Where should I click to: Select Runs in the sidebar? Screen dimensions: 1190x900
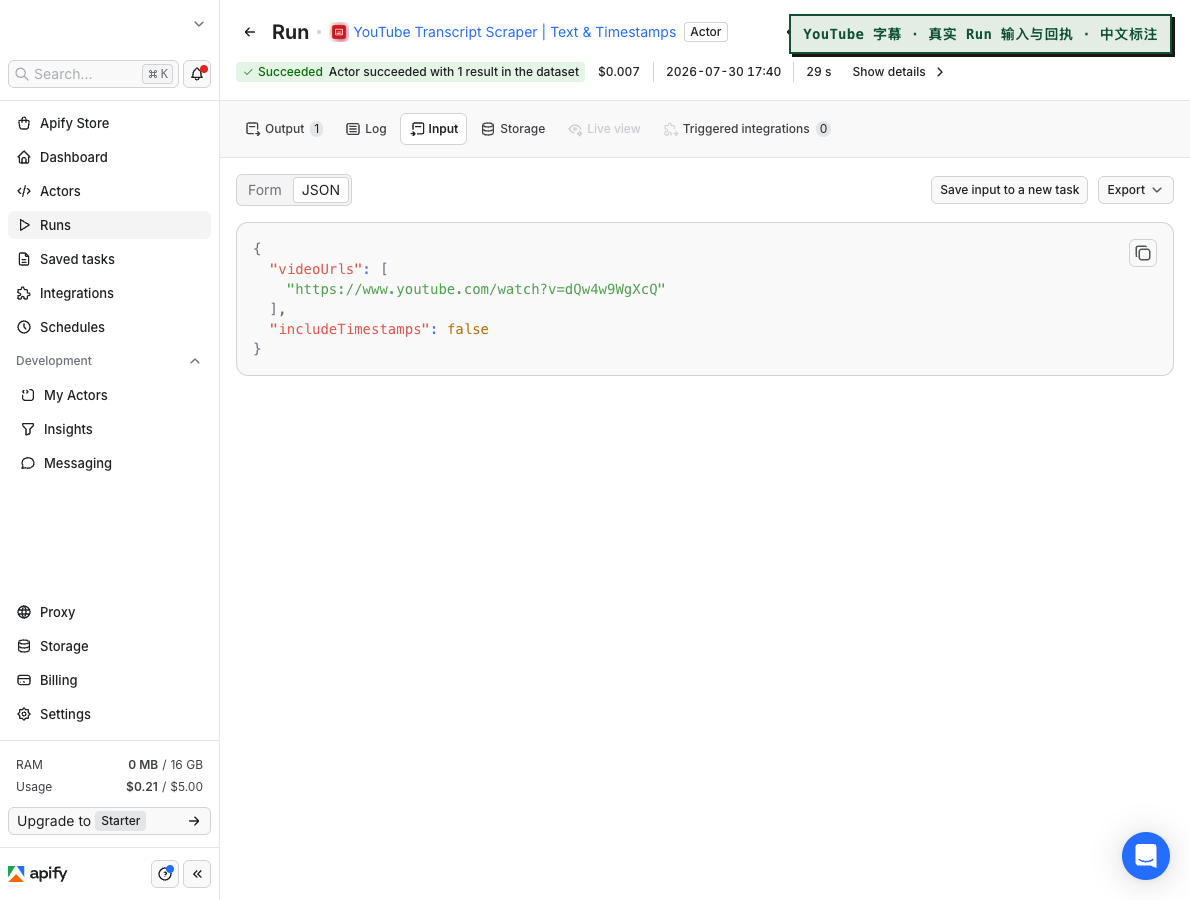click(x=109, y=225)
